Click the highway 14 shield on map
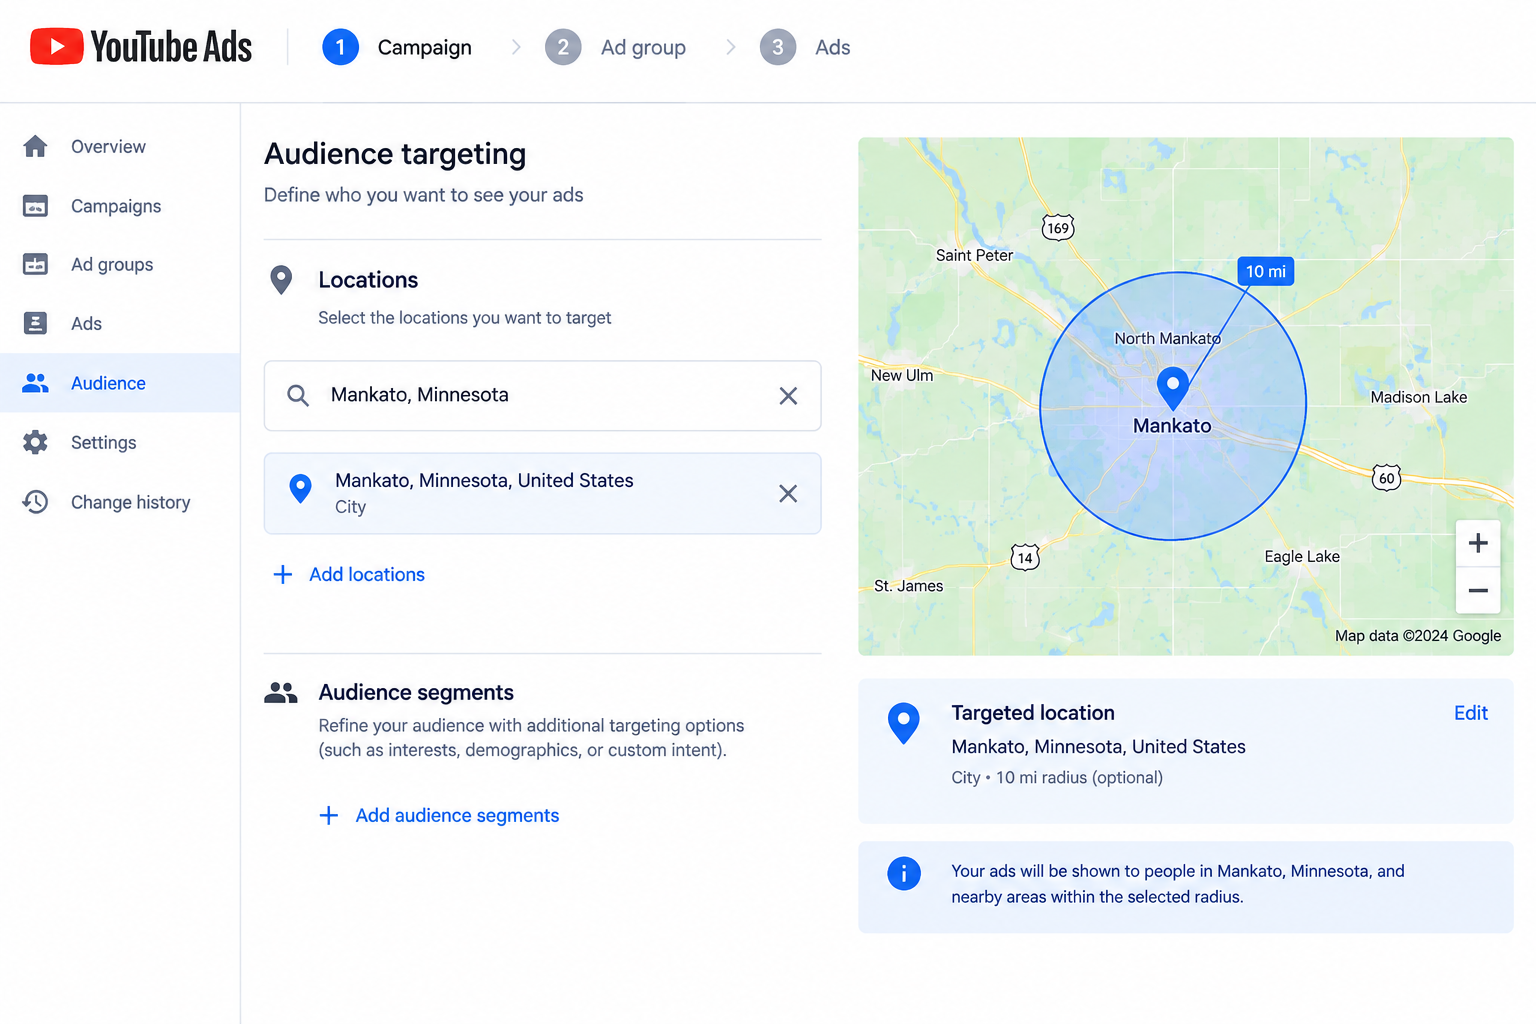The width and height of the screenshot is (1536, 1024). click(1025, 558)
